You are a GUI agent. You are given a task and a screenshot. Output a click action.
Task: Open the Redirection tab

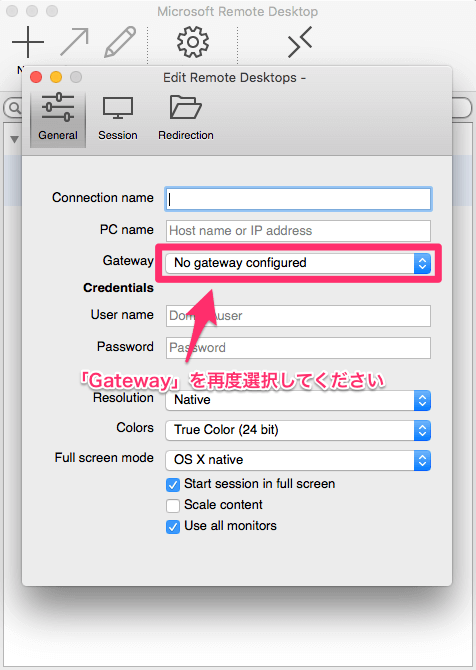tap(185, 118)
